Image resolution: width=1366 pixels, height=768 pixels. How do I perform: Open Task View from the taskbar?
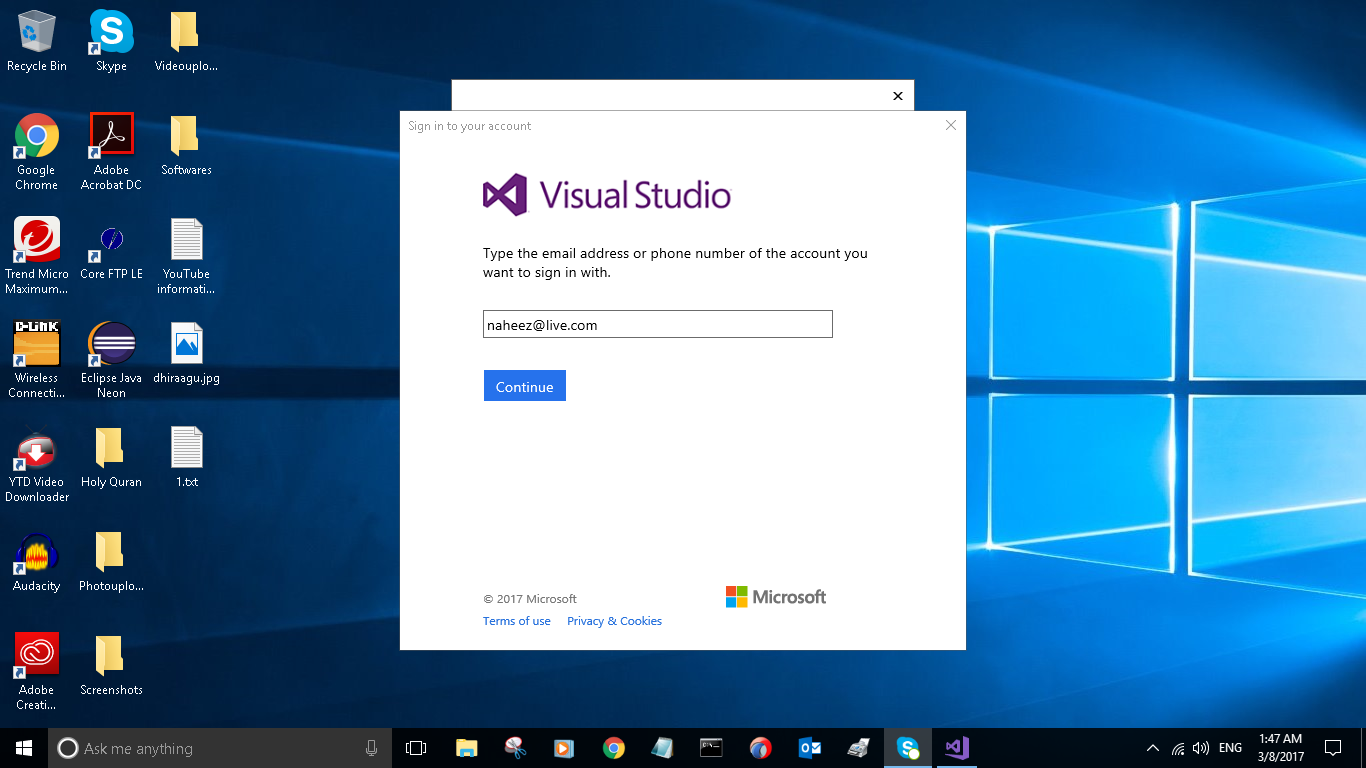click(415, 747)
